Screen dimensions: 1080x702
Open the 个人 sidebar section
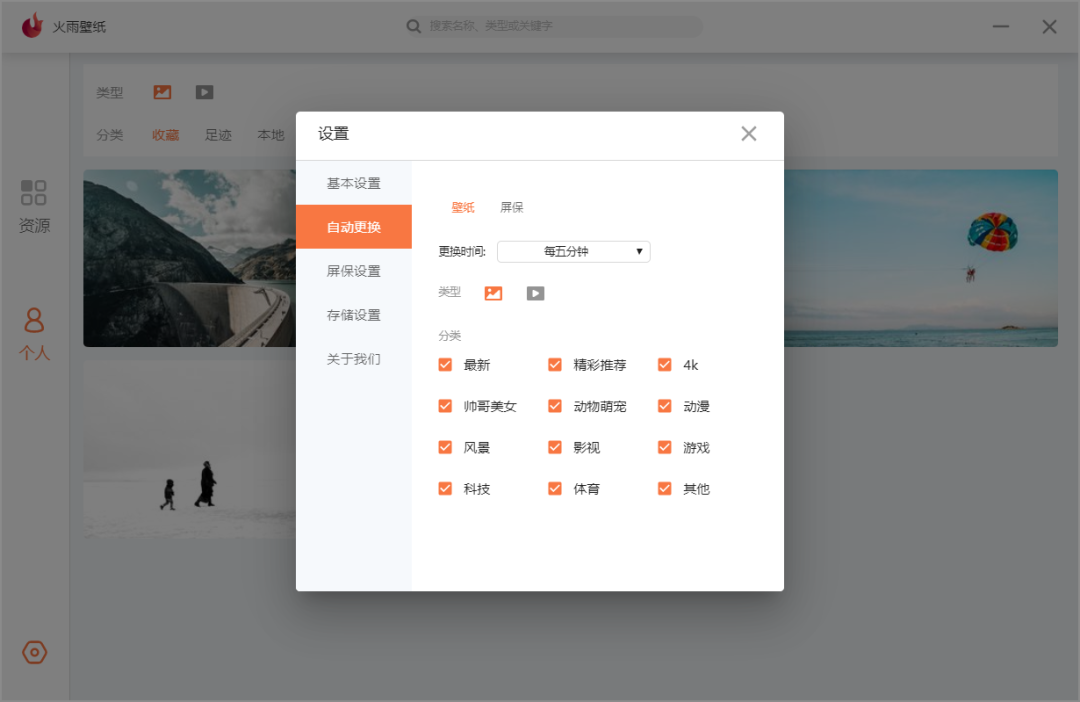[x=34, y=334]
